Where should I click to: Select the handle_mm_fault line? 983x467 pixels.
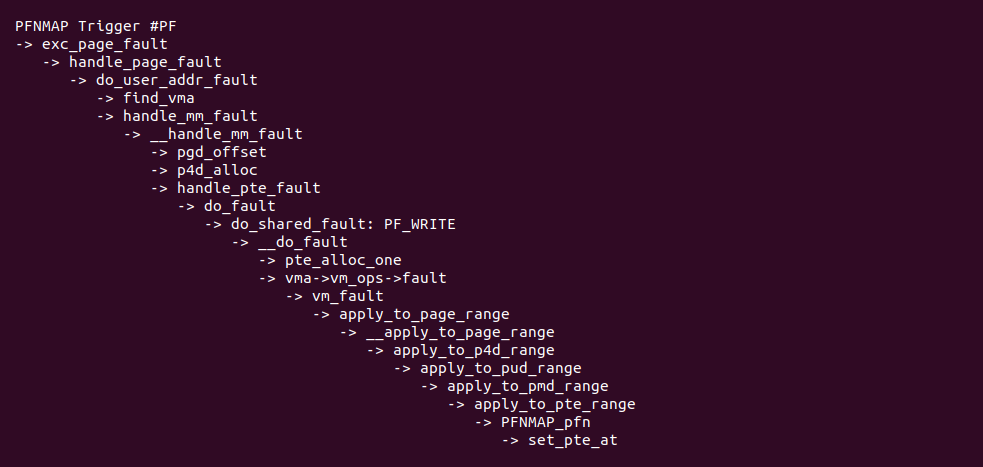(x=190, y=116)
